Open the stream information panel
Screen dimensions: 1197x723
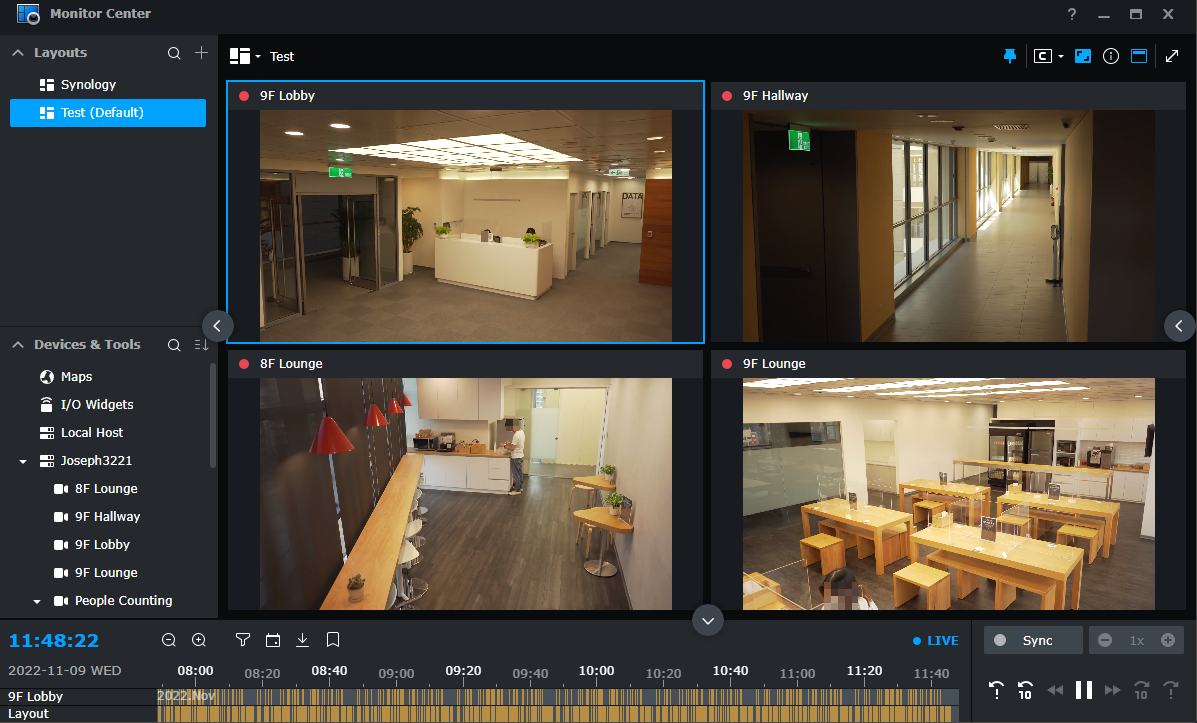[1111, 56]
